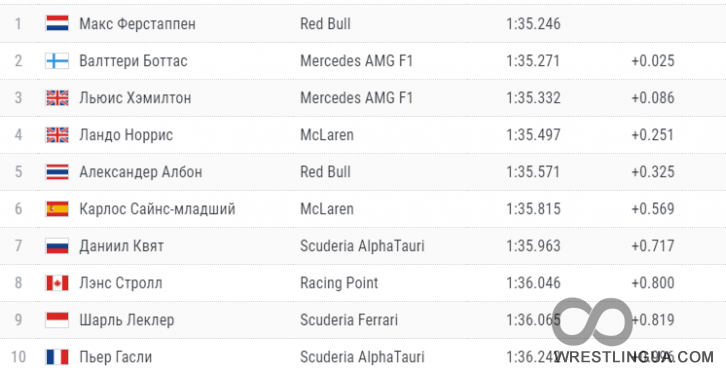Select driver Льюис Хэмилтон

coord(135,98)
